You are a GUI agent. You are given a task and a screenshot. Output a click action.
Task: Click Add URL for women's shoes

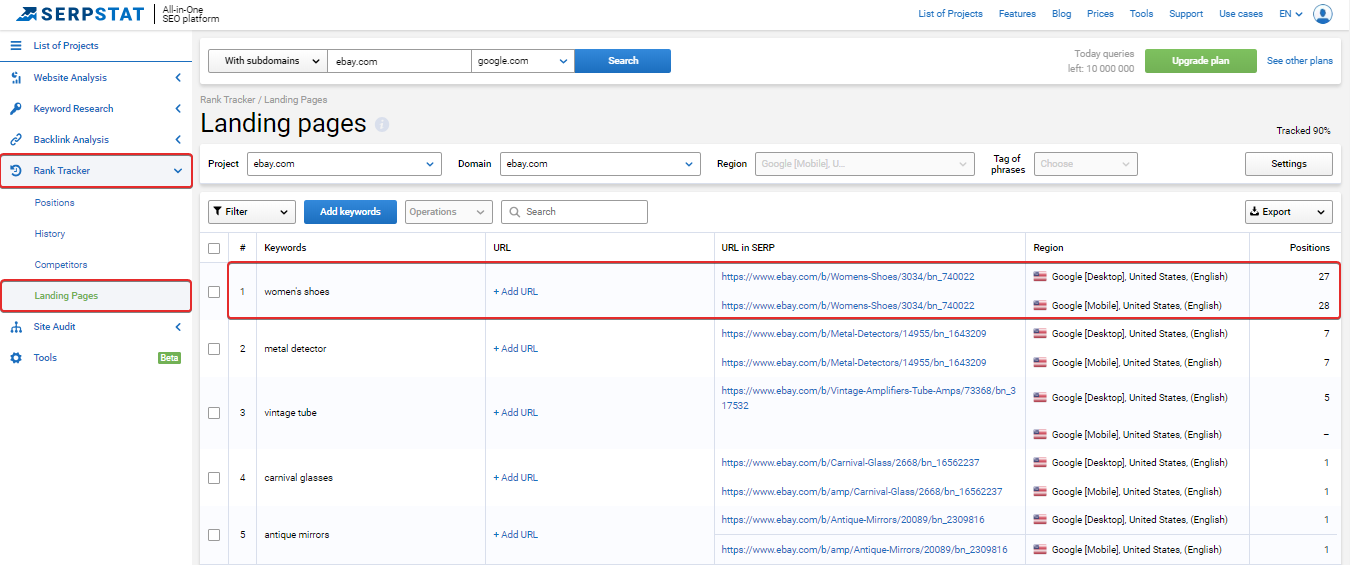click(515, 292)
